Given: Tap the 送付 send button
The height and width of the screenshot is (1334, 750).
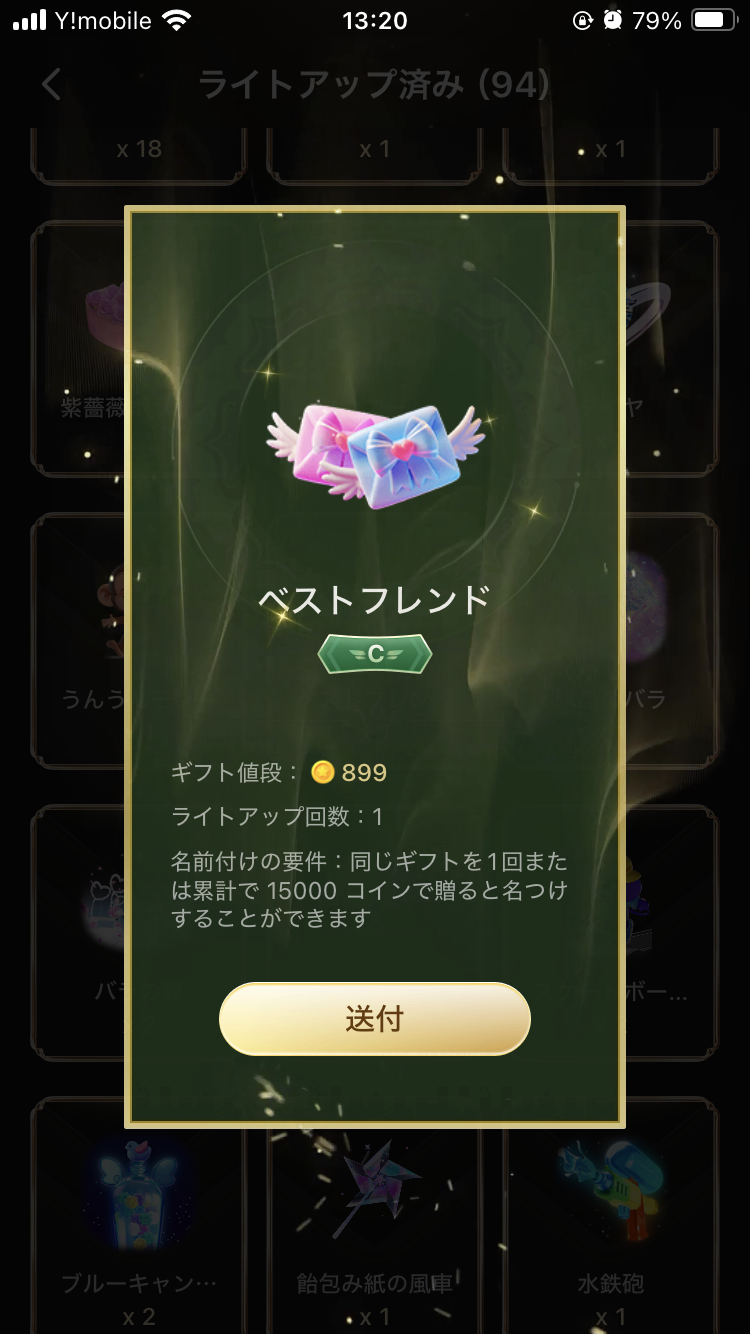Looking at the screenshot, I should coord(374,1018).
